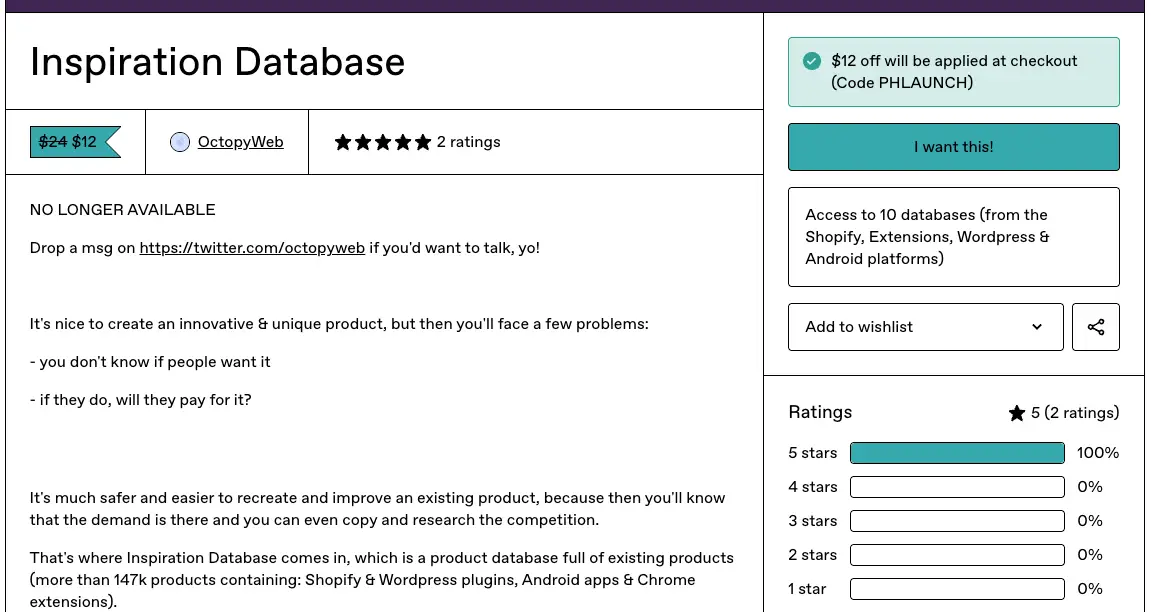Click the Access to 10 databases box

(954, 237)
